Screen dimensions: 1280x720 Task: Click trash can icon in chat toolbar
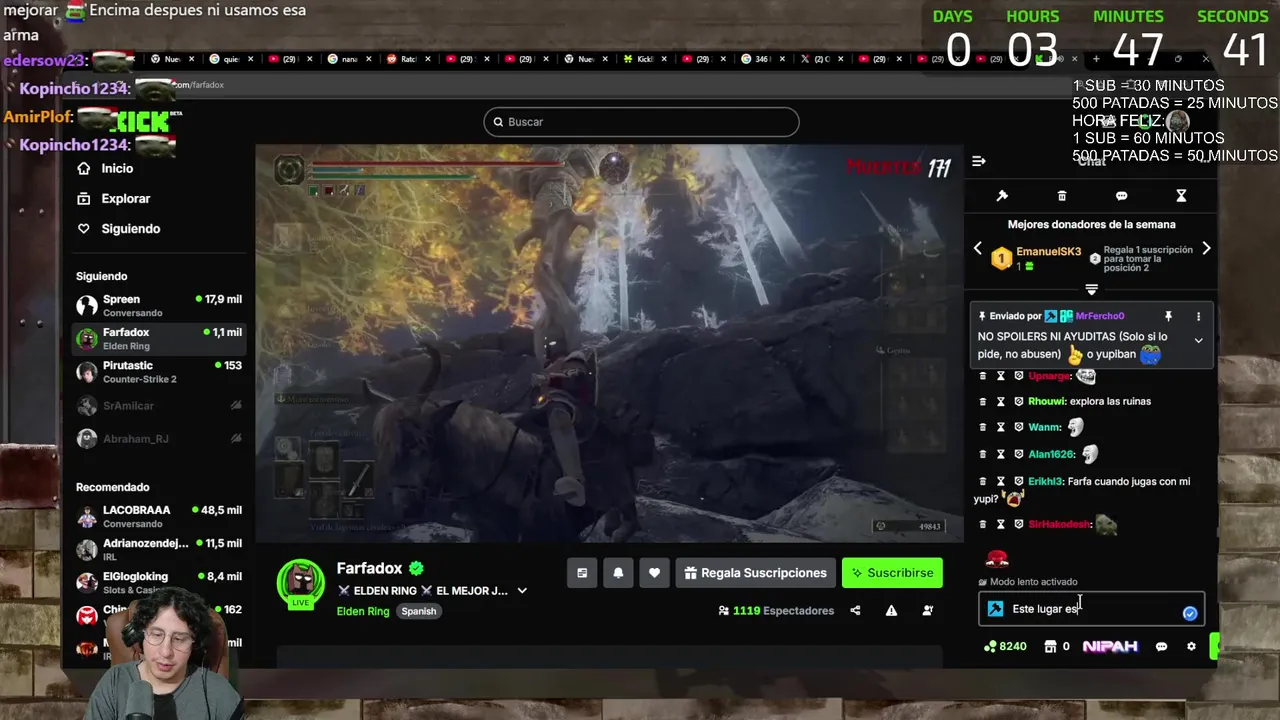[1062, 196]
